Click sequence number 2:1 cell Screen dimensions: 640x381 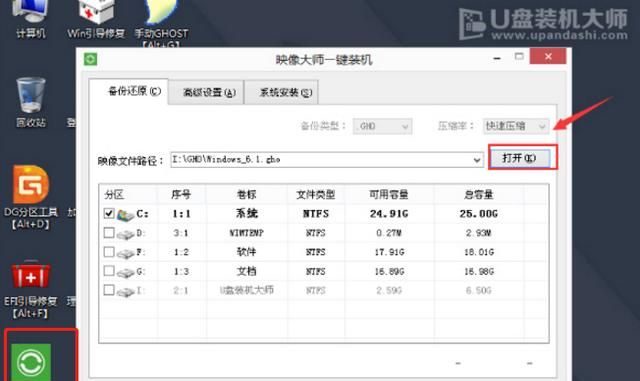coord(181,291)
